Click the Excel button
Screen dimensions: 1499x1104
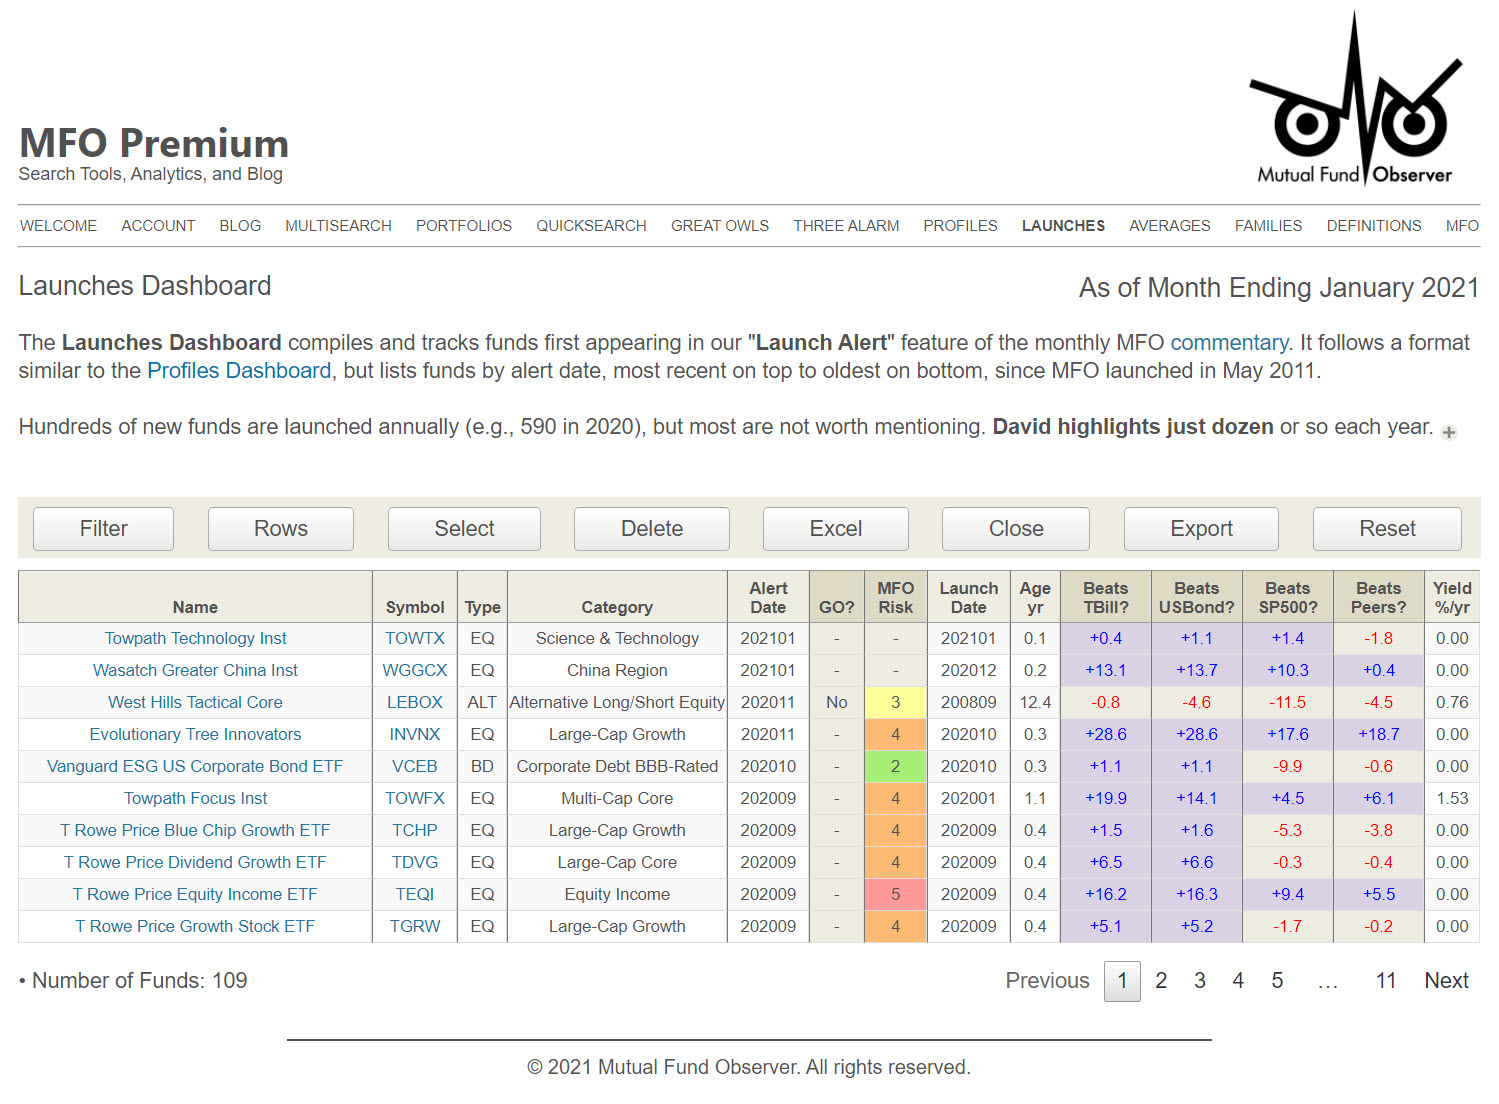point(836,529)
